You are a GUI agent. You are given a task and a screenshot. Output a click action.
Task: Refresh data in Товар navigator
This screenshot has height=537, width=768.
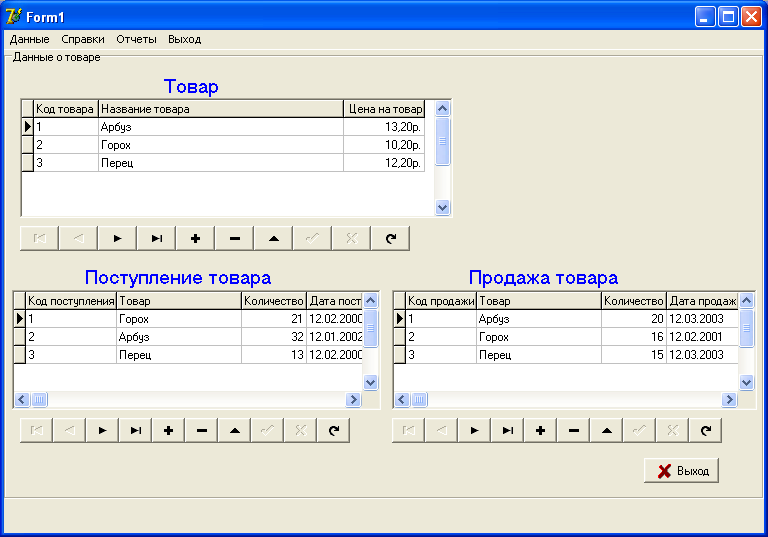(x=390, y=239)
